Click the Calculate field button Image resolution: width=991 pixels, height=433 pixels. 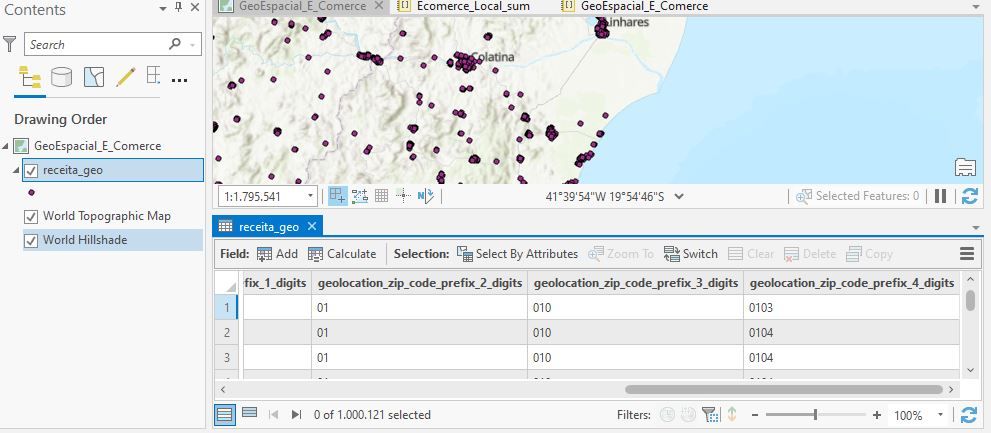(x=342, y=253)
